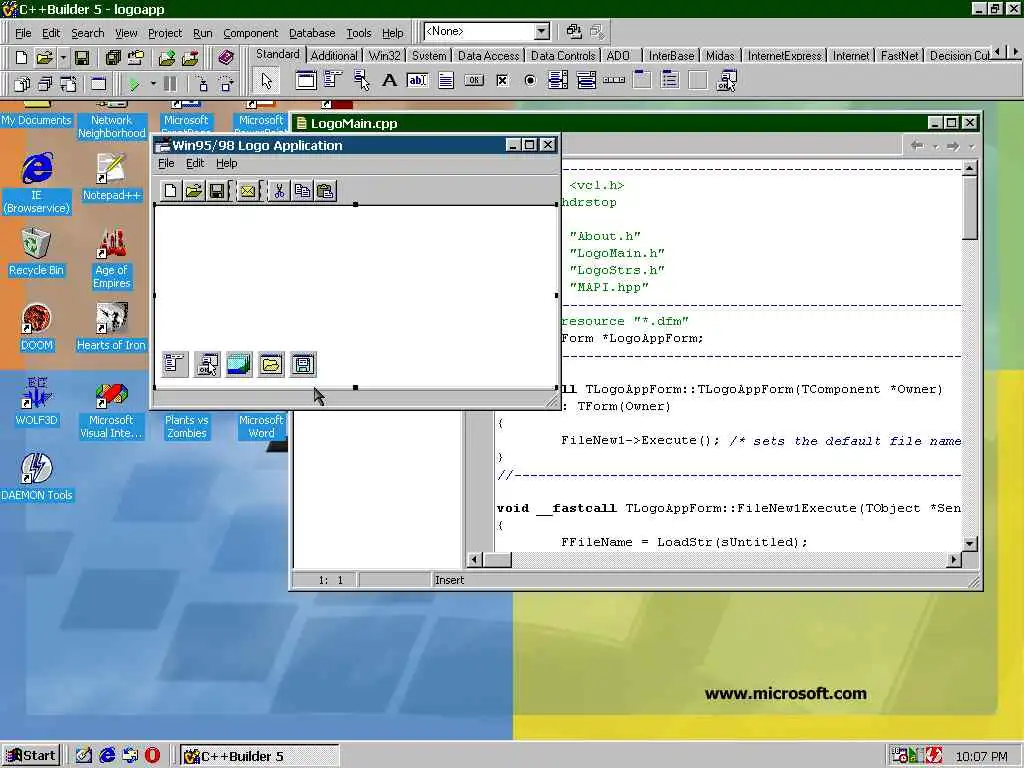The width and height of the screenshot is (1024, 768).
Task: Select the Button 'OK' component in palette
Action: point(474,80)
